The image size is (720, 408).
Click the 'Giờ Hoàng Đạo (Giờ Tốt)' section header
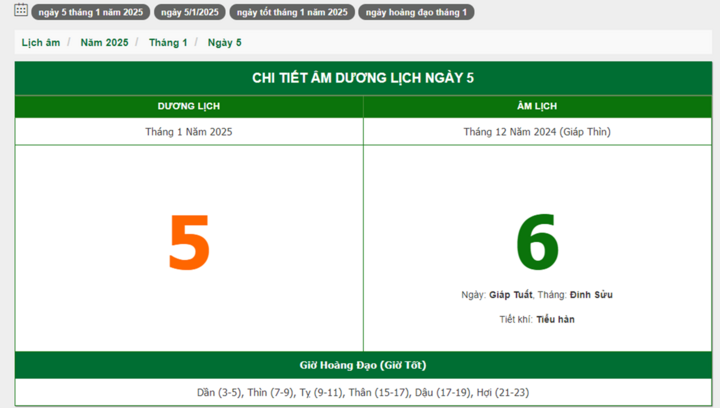click(363, 365)
